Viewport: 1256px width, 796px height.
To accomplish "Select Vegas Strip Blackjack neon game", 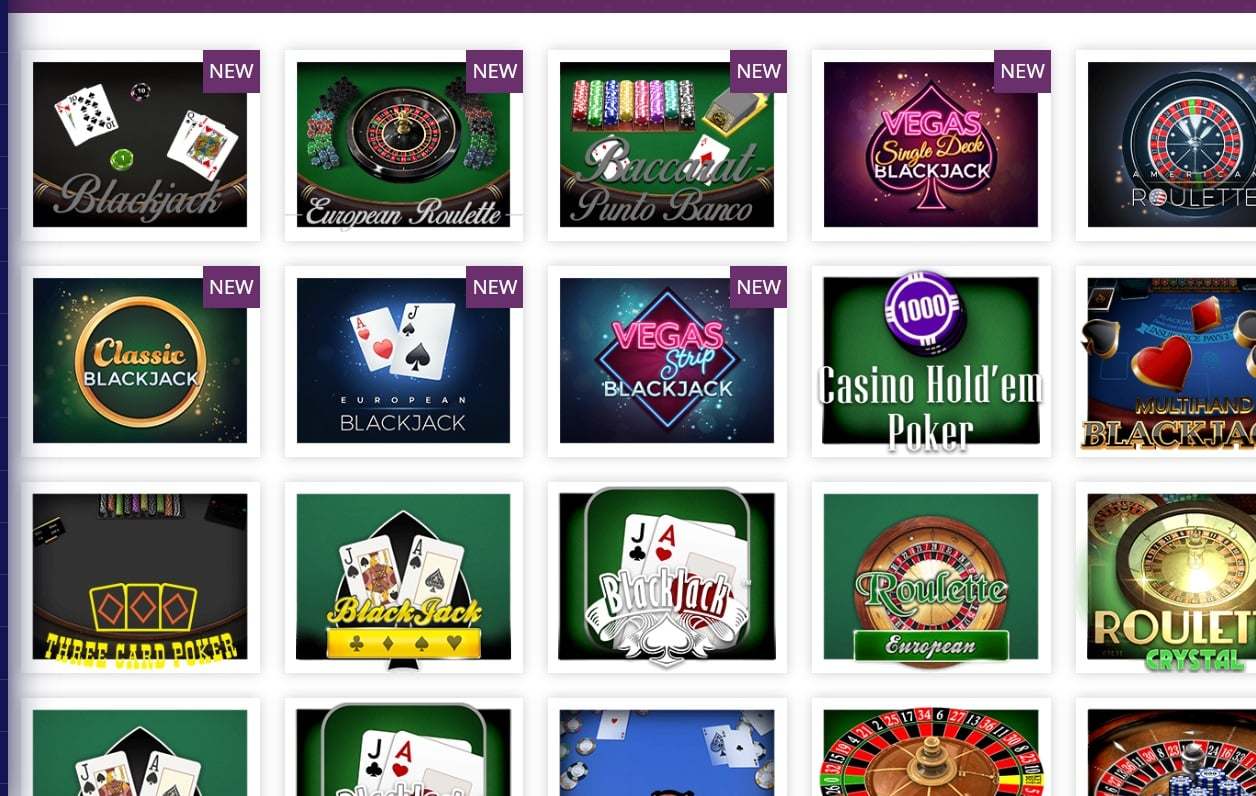I will 667,360.
